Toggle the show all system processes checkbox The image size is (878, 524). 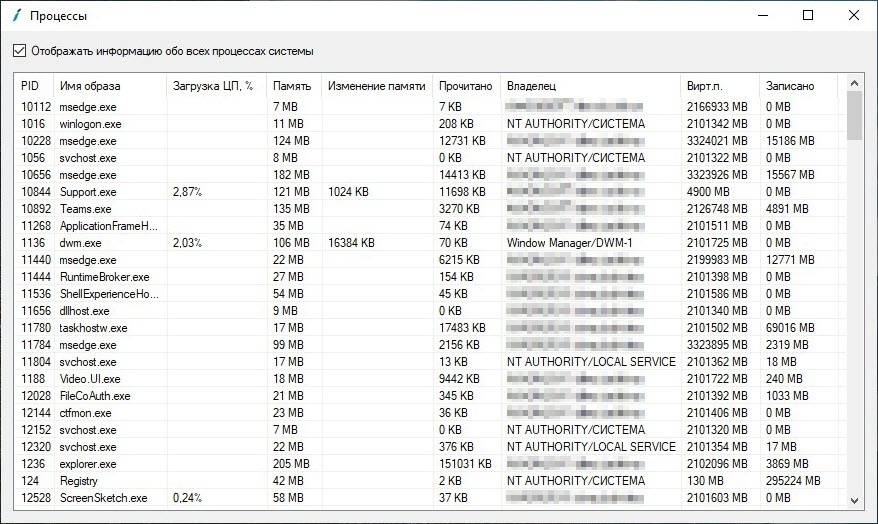point(19,51)
